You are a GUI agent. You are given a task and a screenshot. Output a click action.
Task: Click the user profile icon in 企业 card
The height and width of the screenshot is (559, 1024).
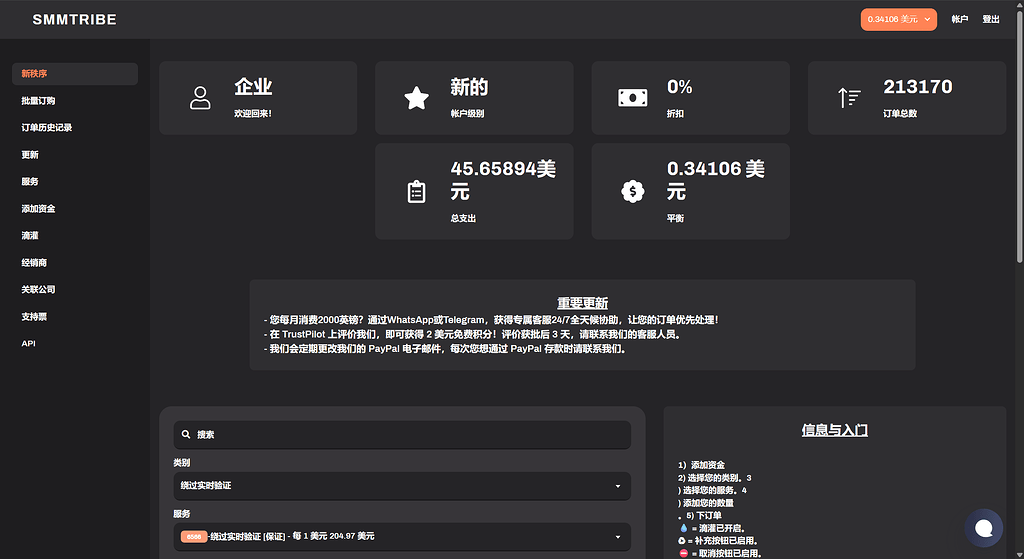pyautogui.click(x=200, y=98)
